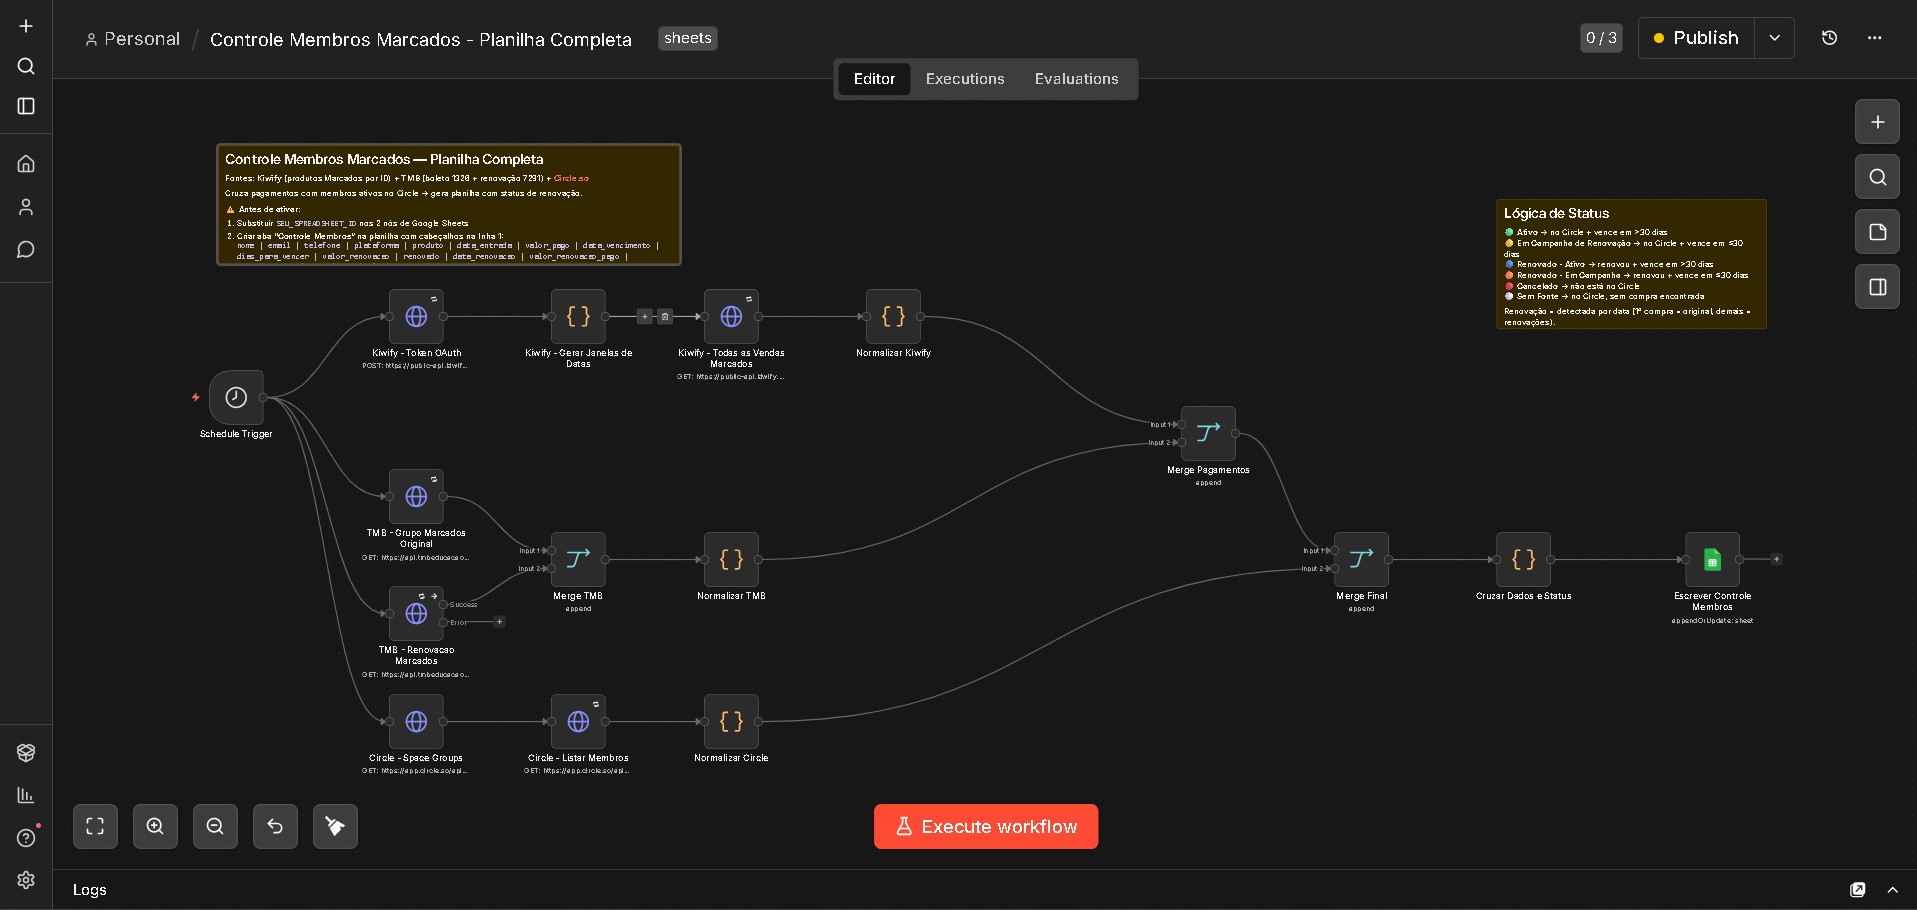
Task: Click the sheets tag label
Action: point(688,38)
